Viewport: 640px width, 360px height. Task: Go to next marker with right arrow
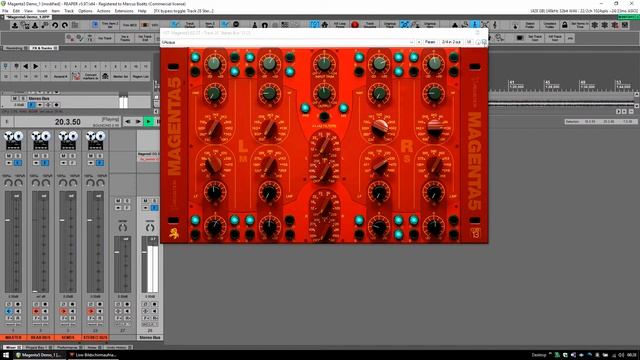tap(36, 66)
